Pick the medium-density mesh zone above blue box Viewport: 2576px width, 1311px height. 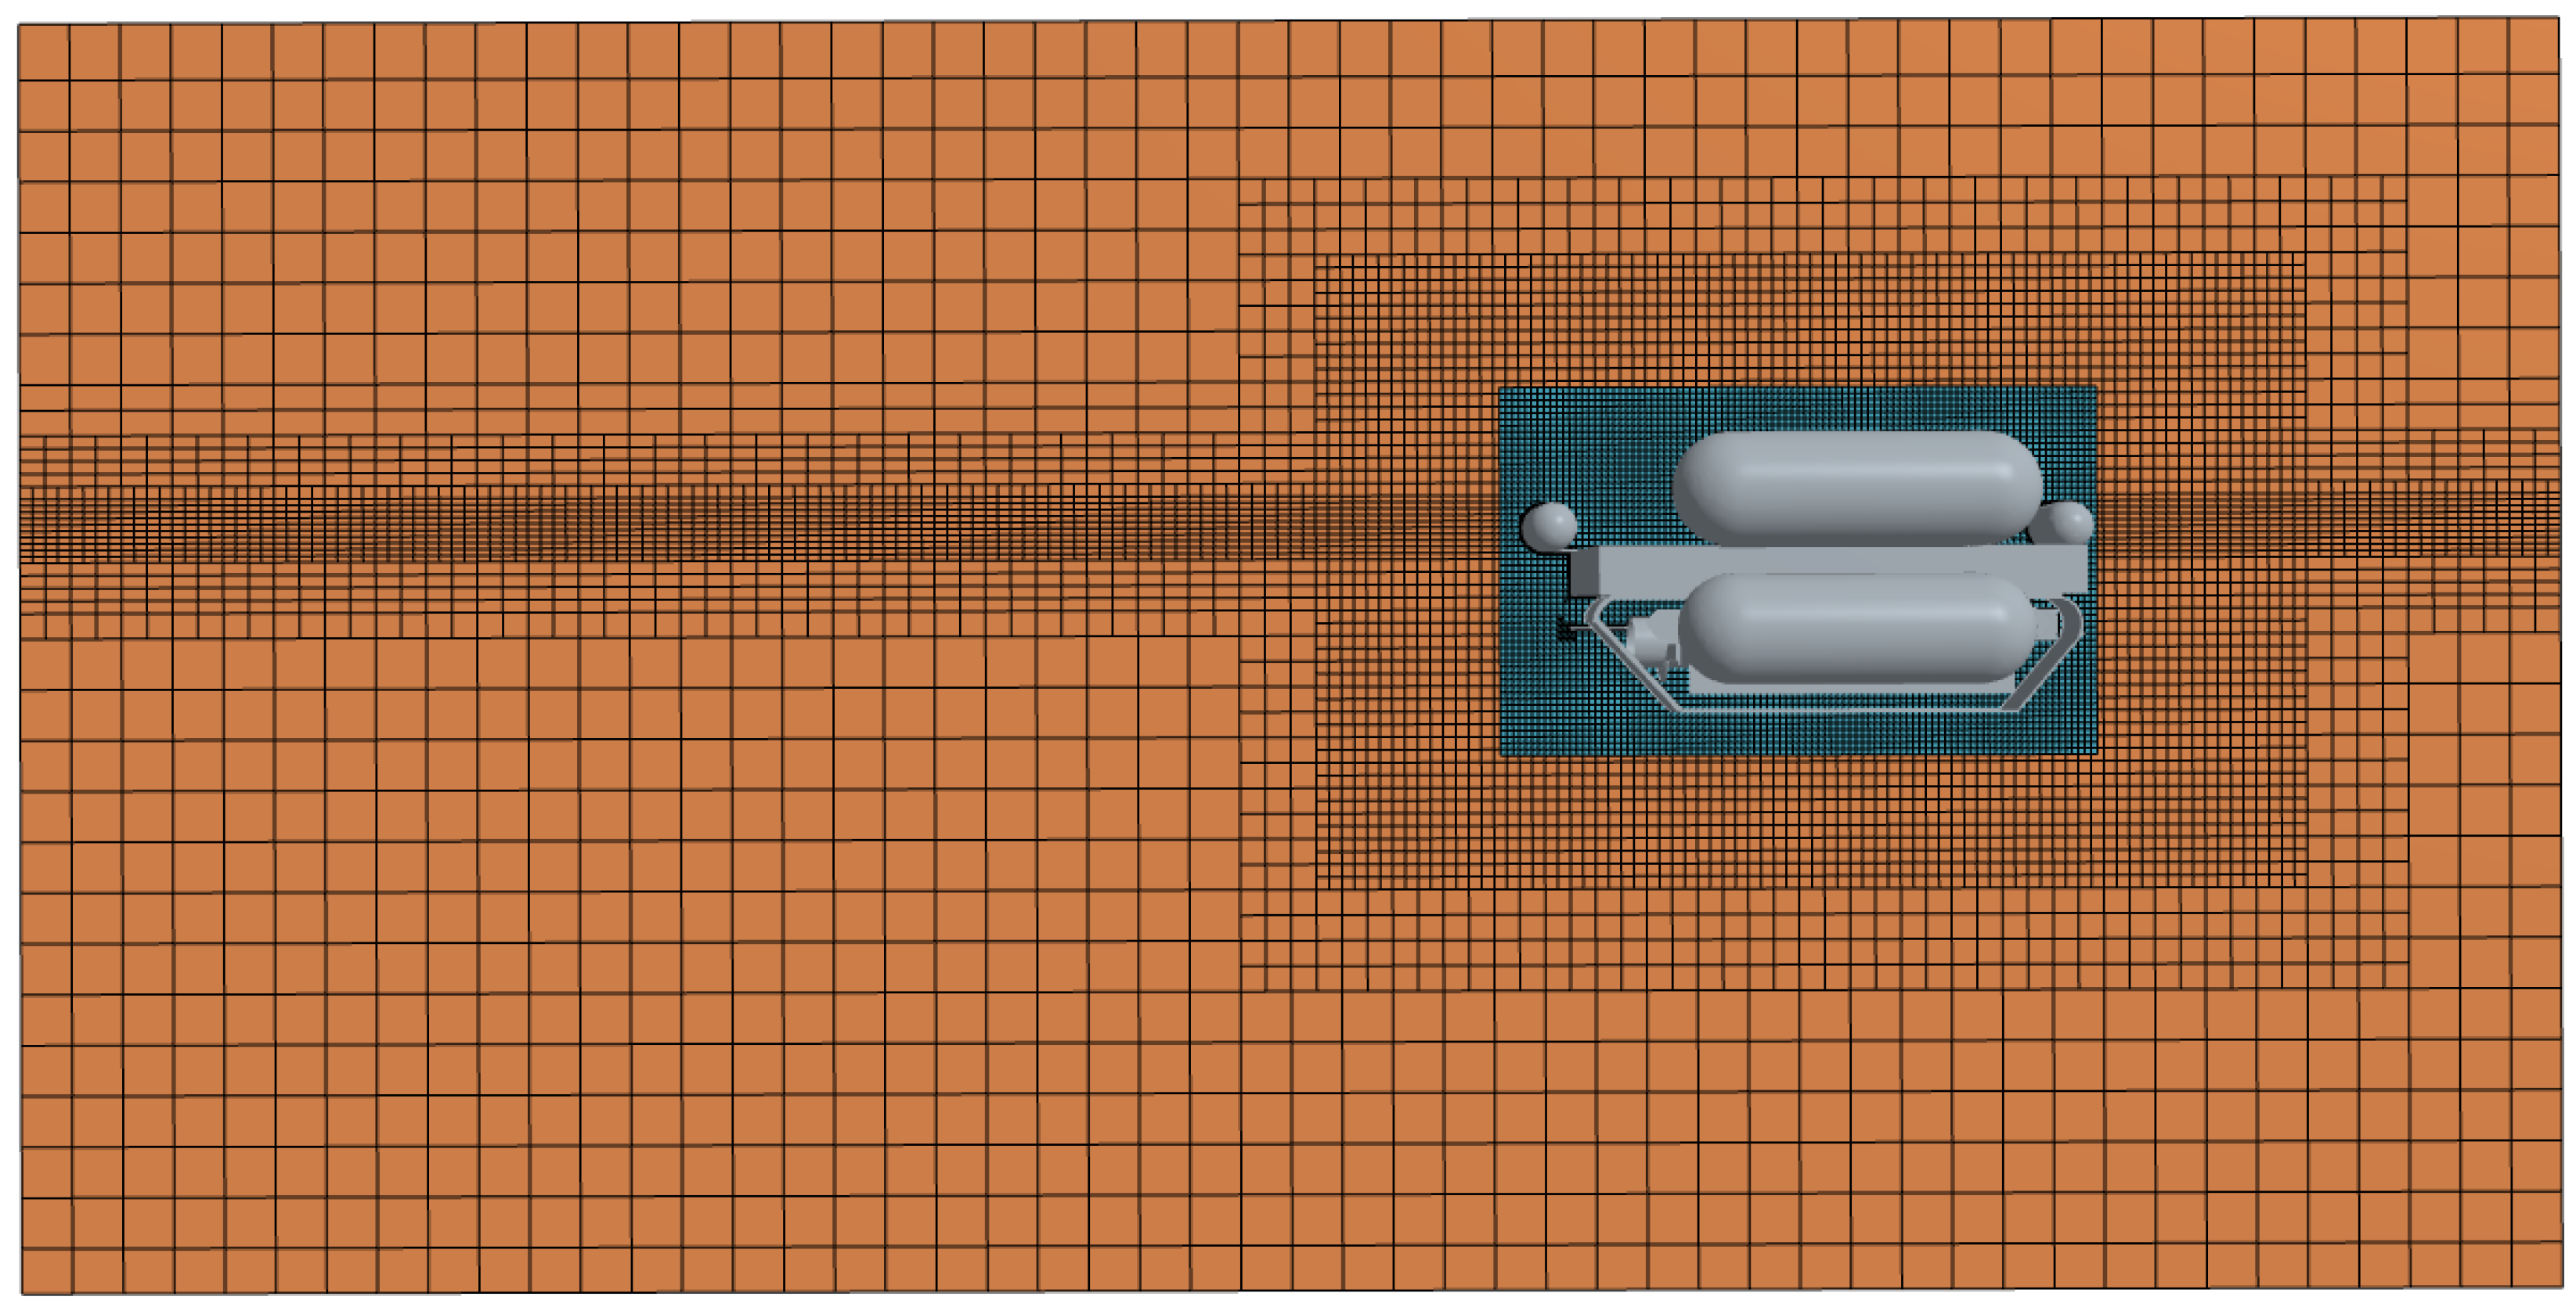(x=1800, y=320)
